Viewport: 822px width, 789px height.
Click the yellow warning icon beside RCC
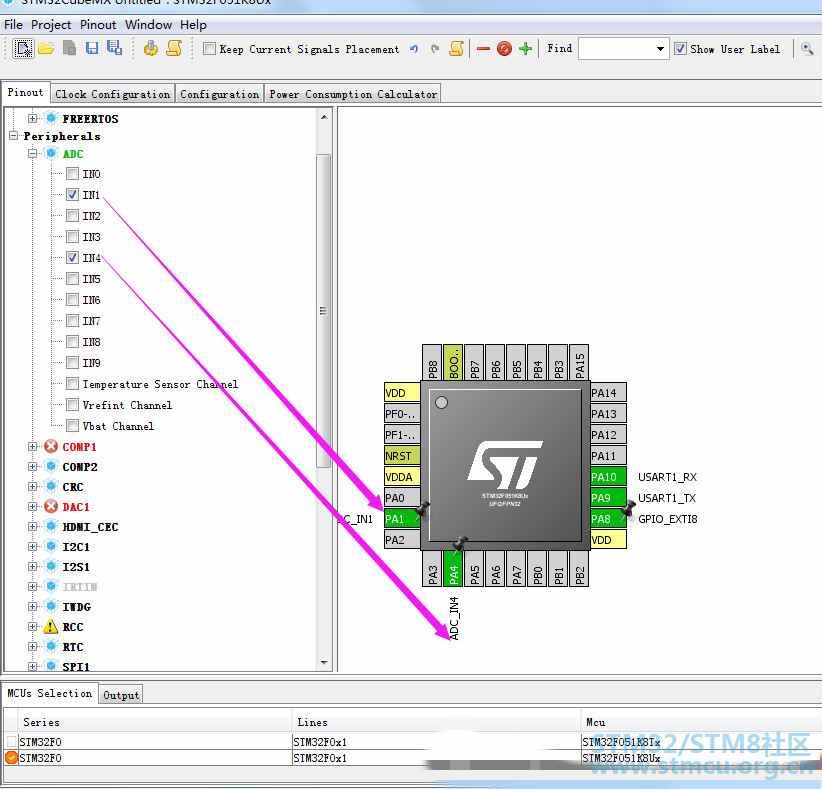tap(51, 626)
